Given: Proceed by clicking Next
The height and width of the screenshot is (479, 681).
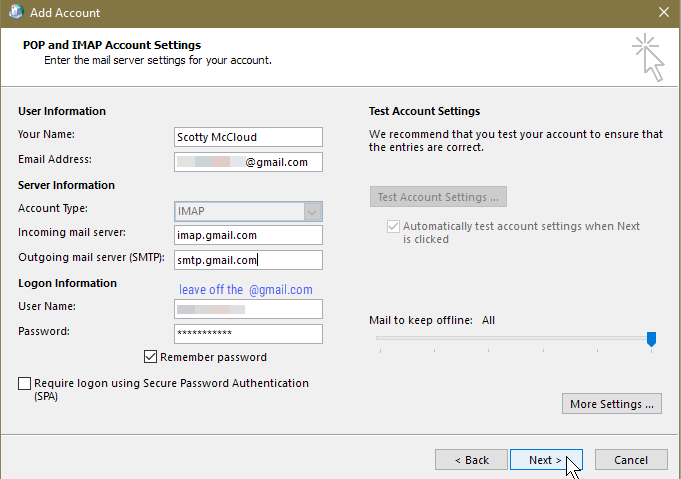Looking at the screenshot, I should (546, 460).
